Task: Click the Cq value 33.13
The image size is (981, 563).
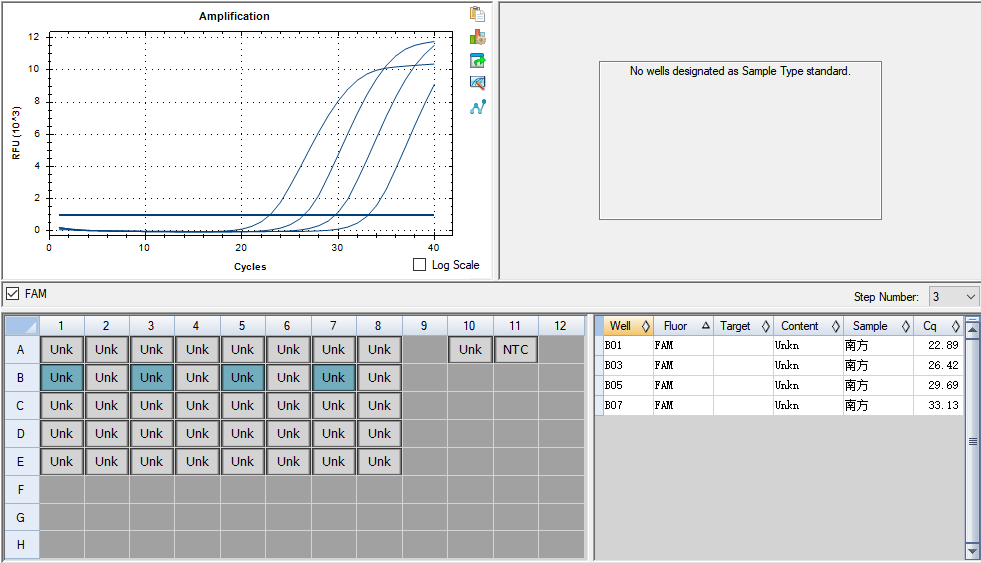Action: click(x=943, y=405)
